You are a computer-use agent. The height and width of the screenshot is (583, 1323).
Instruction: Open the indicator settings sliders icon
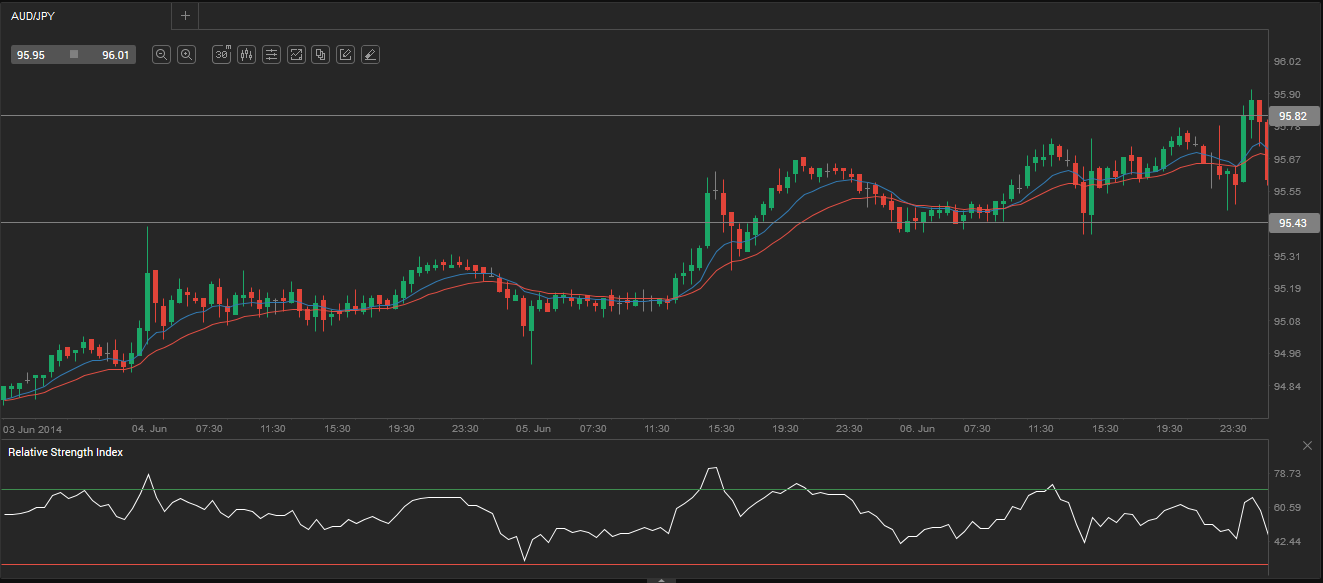[271, 55]
